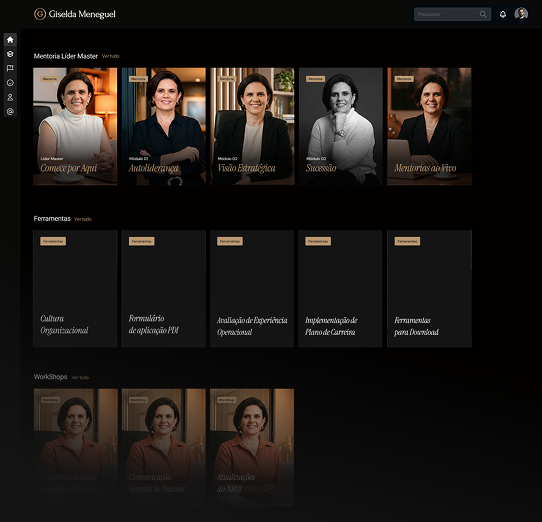Open the person icon in sidebar

coord(10,97)
